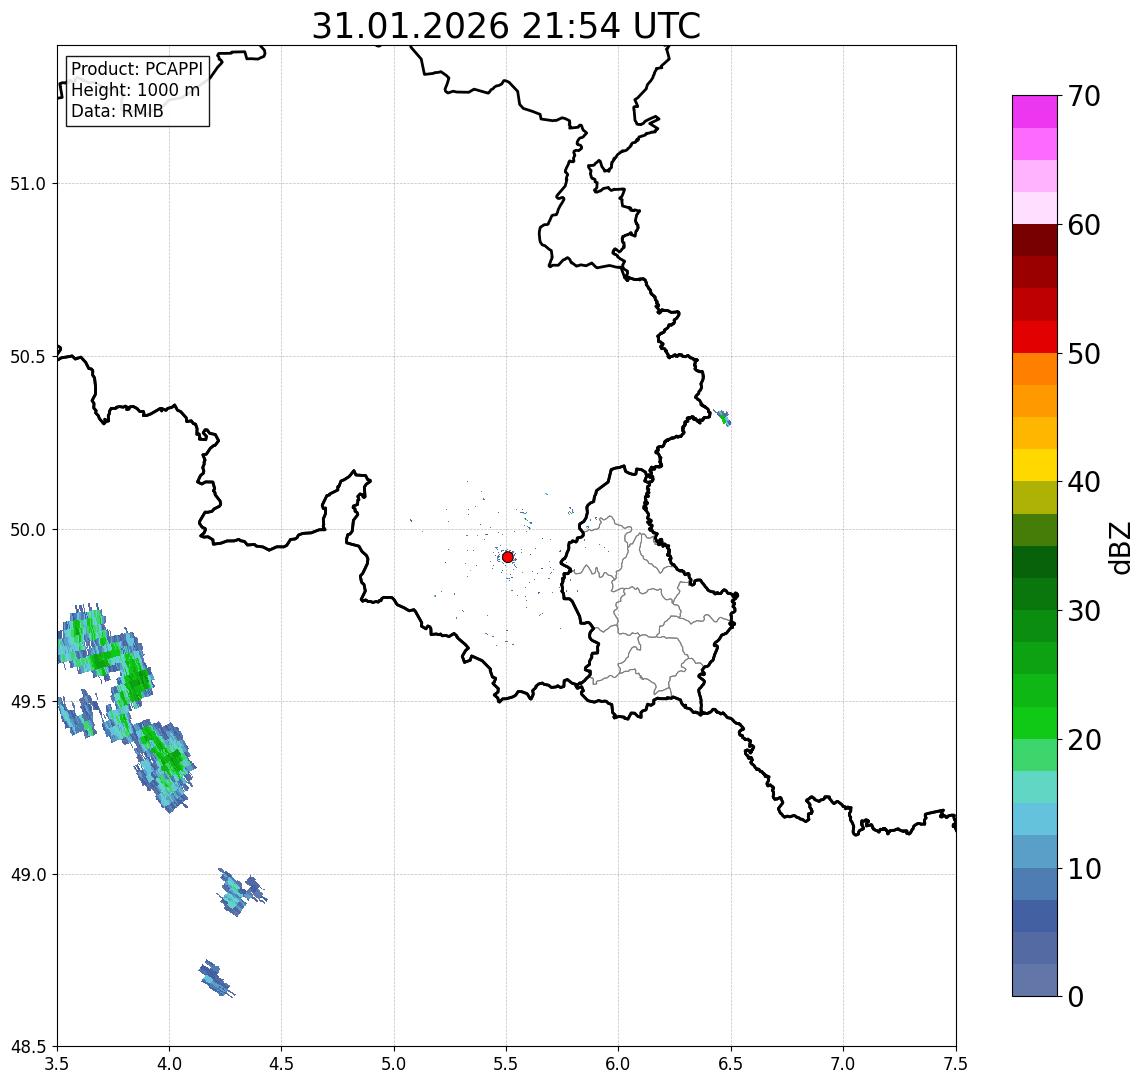
Task: Click the small blue echo near 48.7°N 4.2°E
Action: tap(216, 979)
